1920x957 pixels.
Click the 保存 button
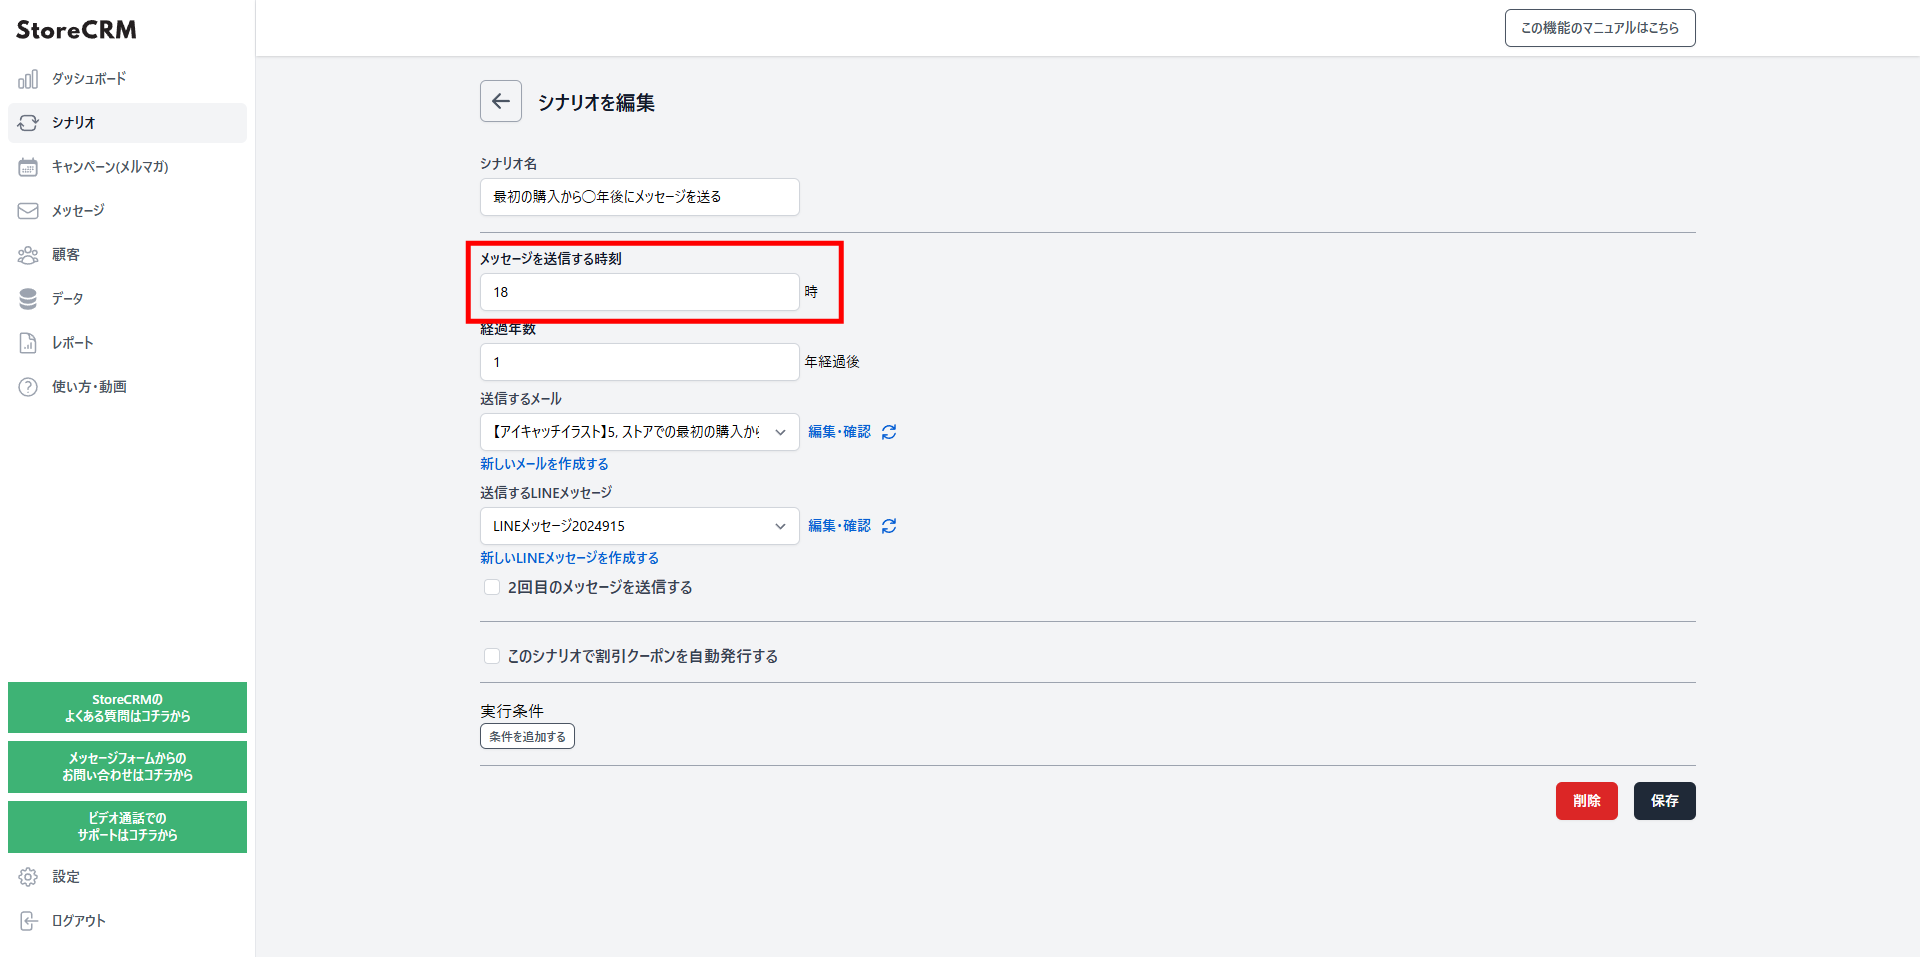click(1665, 801)
